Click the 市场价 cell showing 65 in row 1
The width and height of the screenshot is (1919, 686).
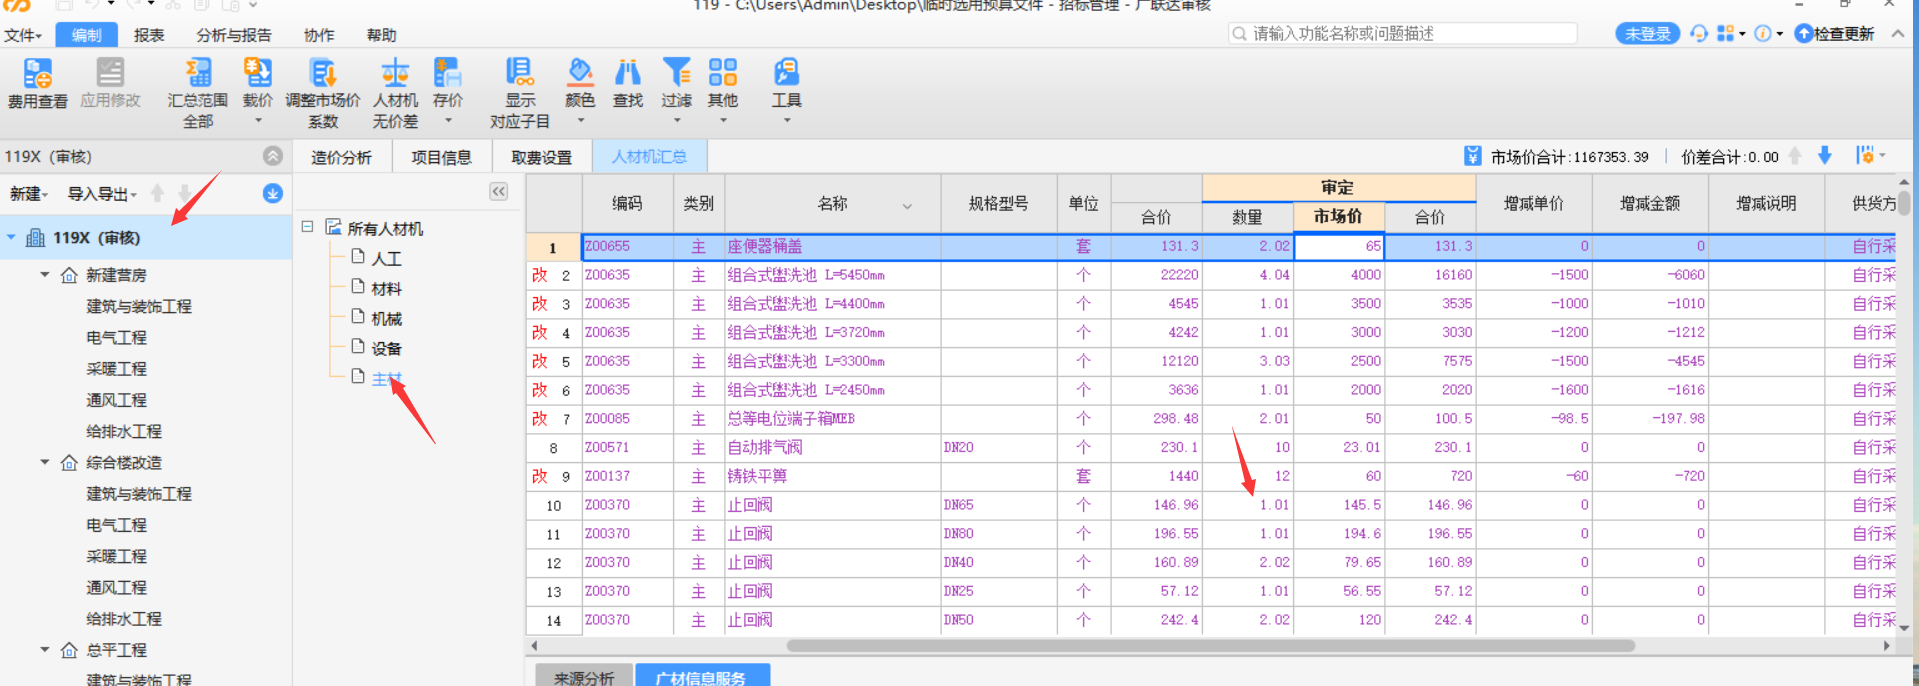pos(1339,246)
